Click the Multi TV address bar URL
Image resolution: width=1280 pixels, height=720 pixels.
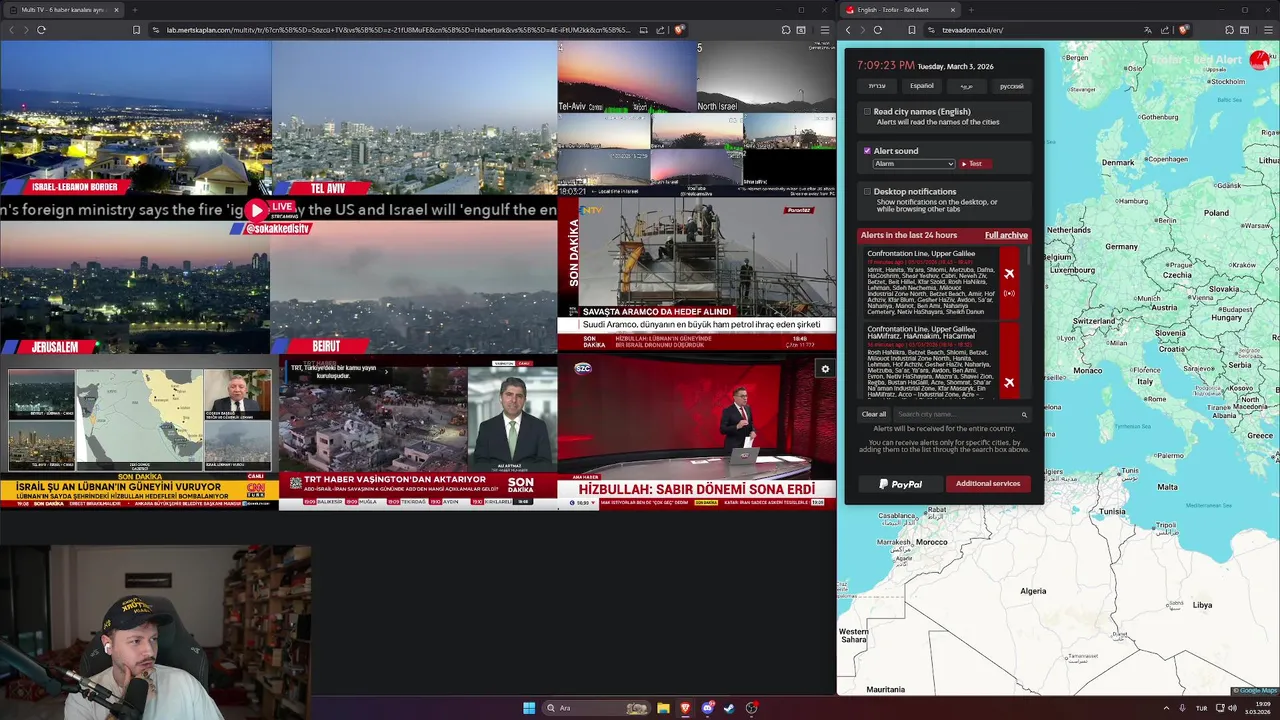coord(398,30)
